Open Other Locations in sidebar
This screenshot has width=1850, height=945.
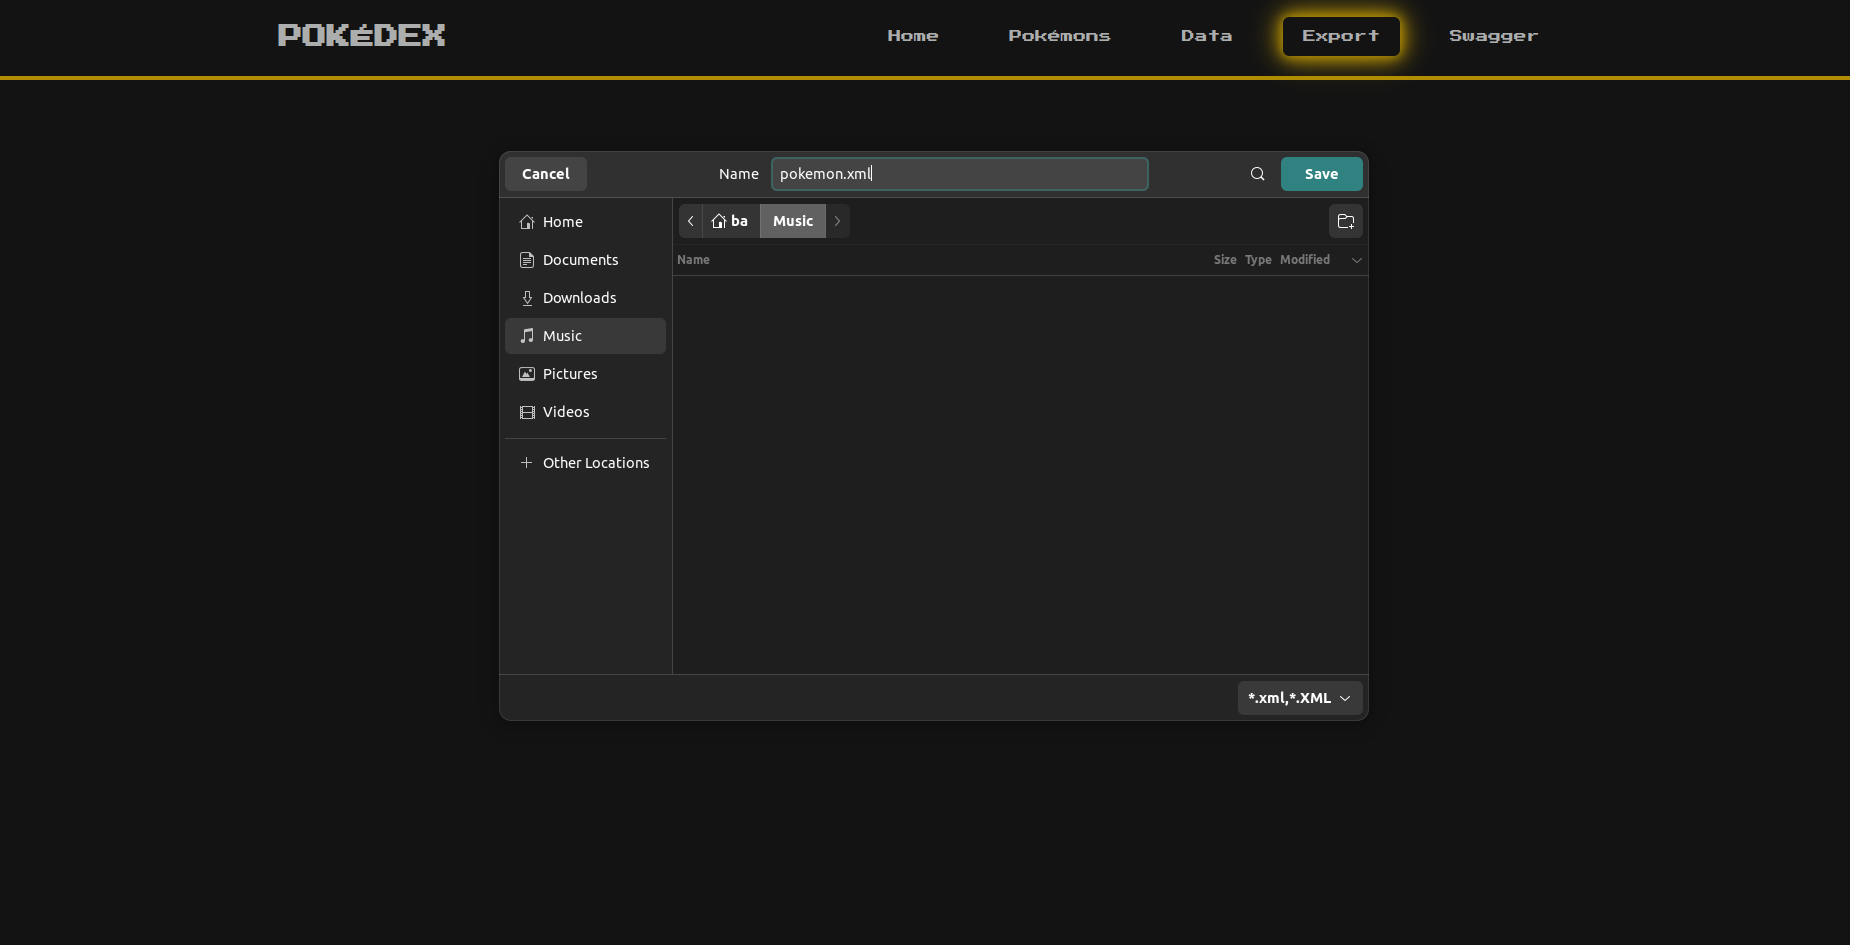585,463
